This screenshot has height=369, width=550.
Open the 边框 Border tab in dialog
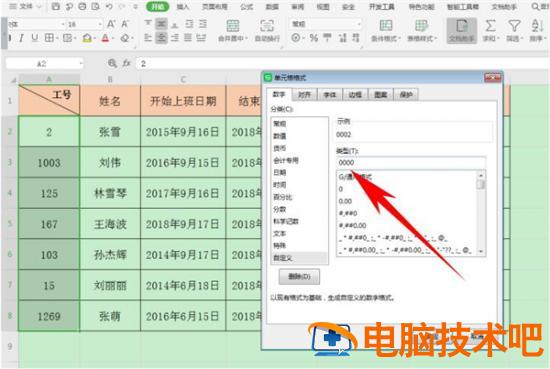pyautogui.click(x=355, y=94)
